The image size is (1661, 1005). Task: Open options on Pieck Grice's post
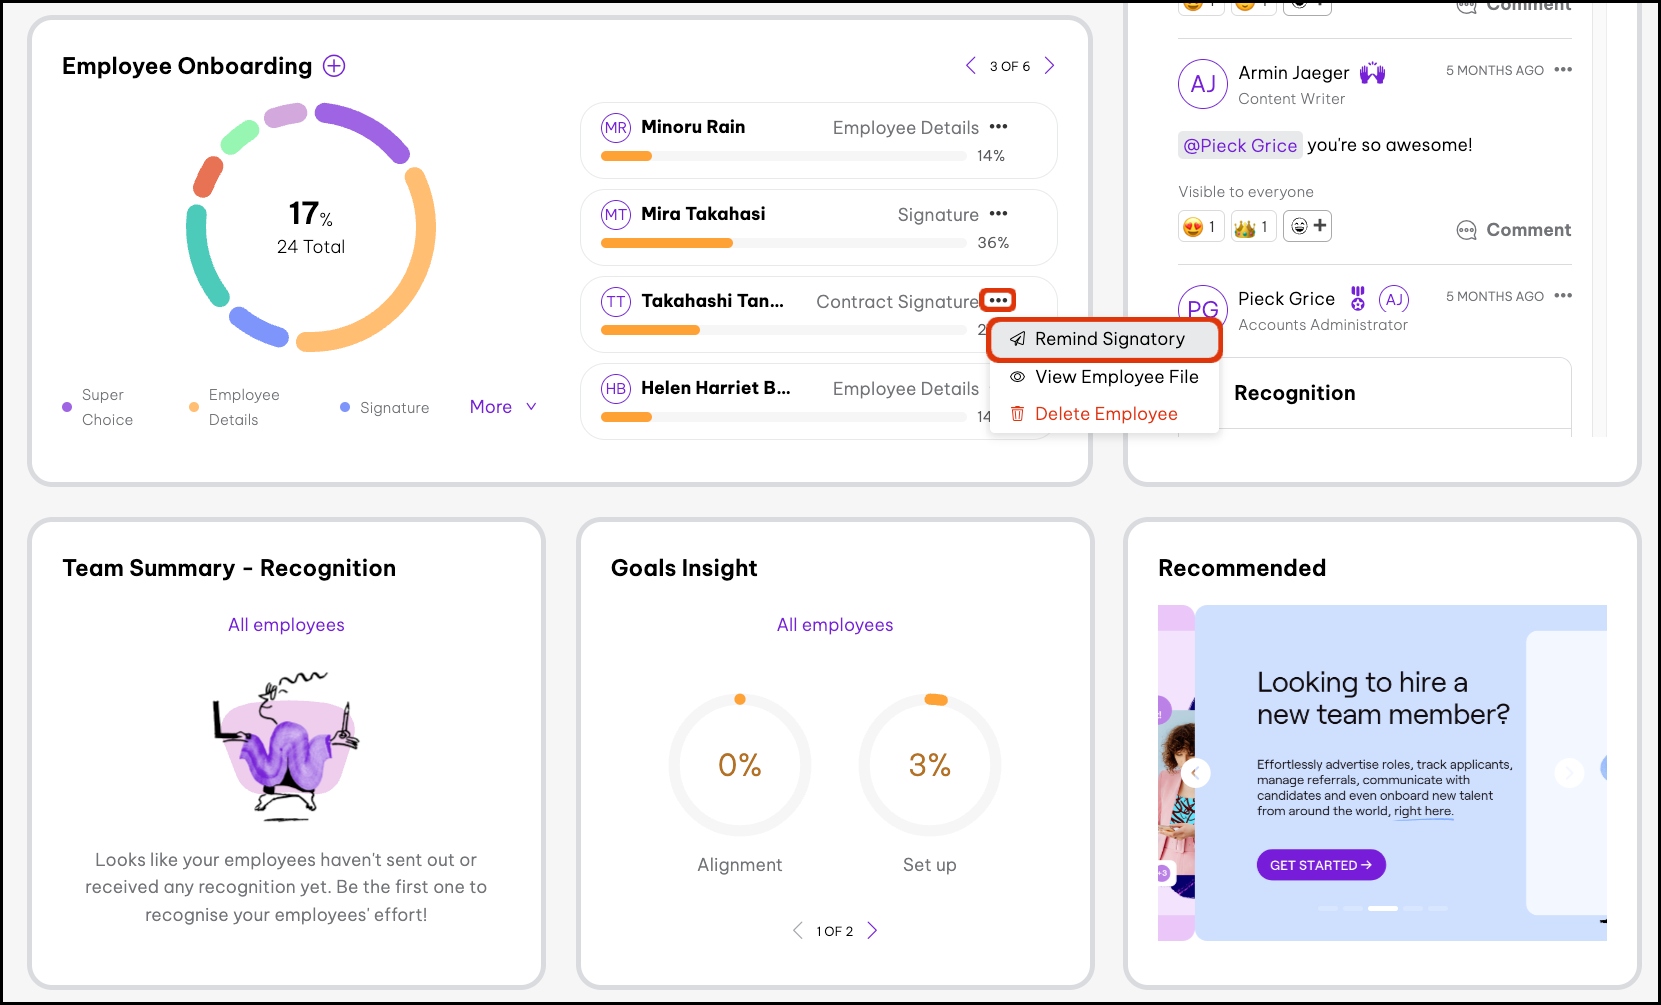[1563, 296]
